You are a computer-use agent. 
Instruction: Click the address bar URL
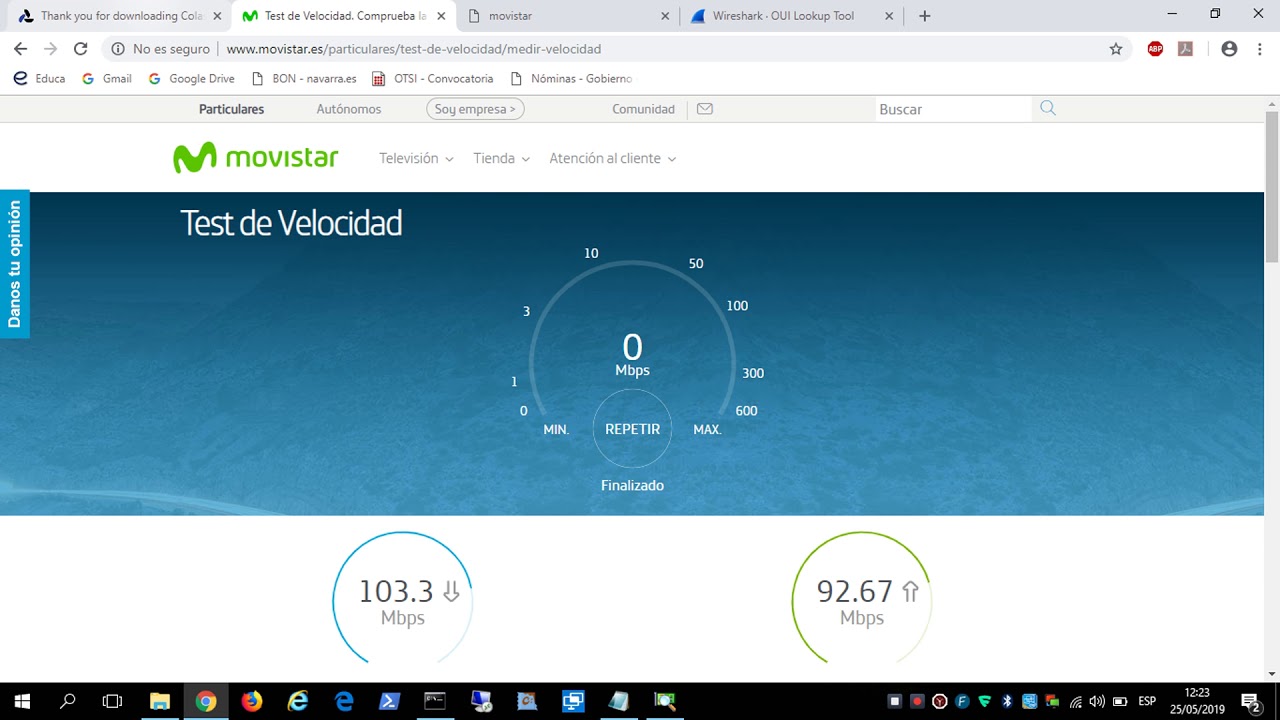pyautogui.click(x=414, y=48)
